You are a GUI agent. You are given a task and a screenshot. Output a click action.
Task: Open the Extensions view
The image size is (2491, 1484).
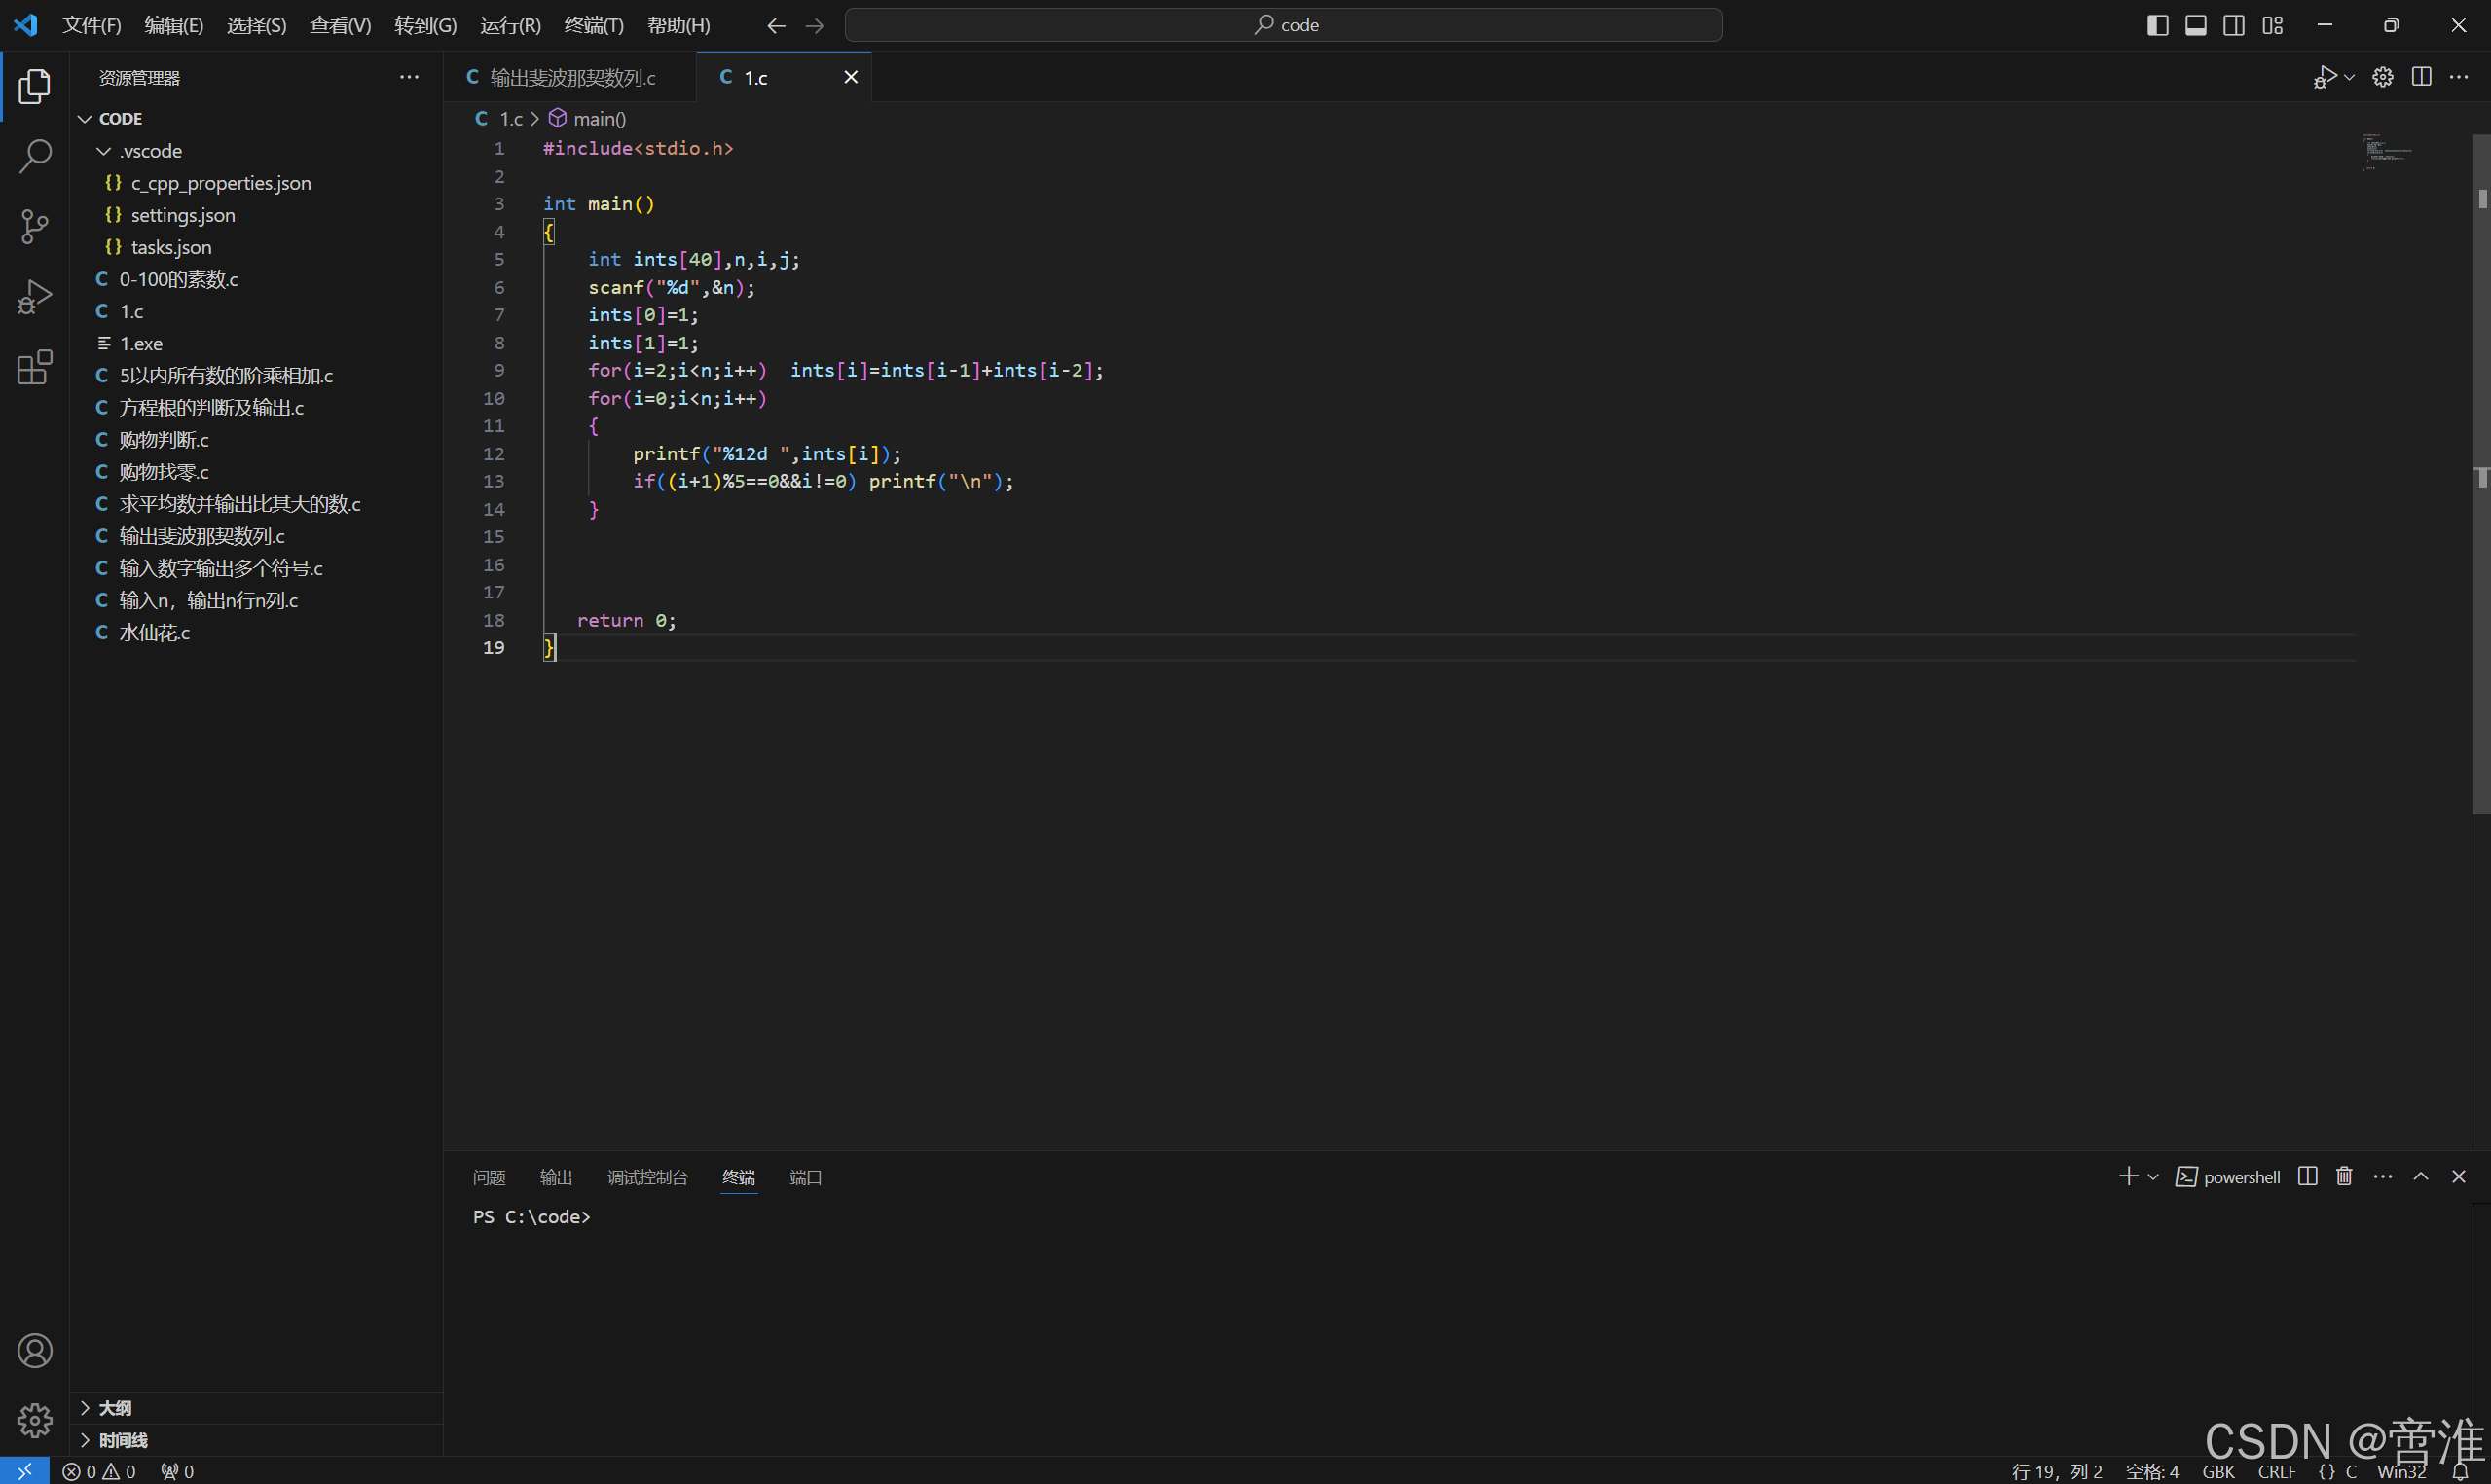point(35,367)
